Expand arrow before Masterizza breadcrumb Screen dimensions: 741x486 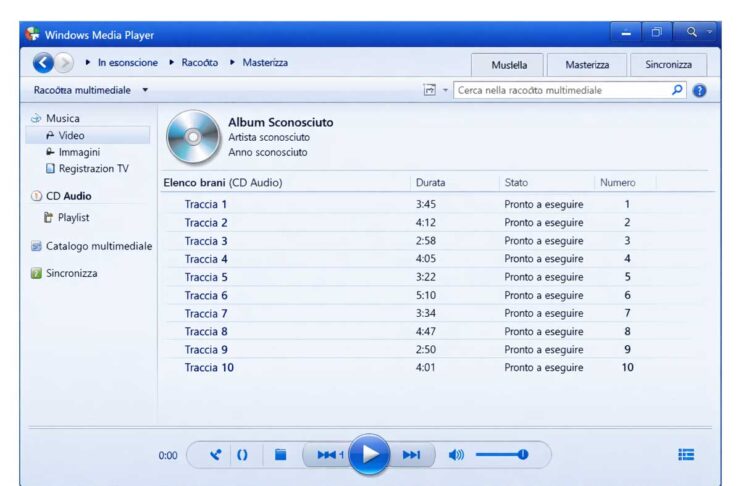(x=233, y=62)
